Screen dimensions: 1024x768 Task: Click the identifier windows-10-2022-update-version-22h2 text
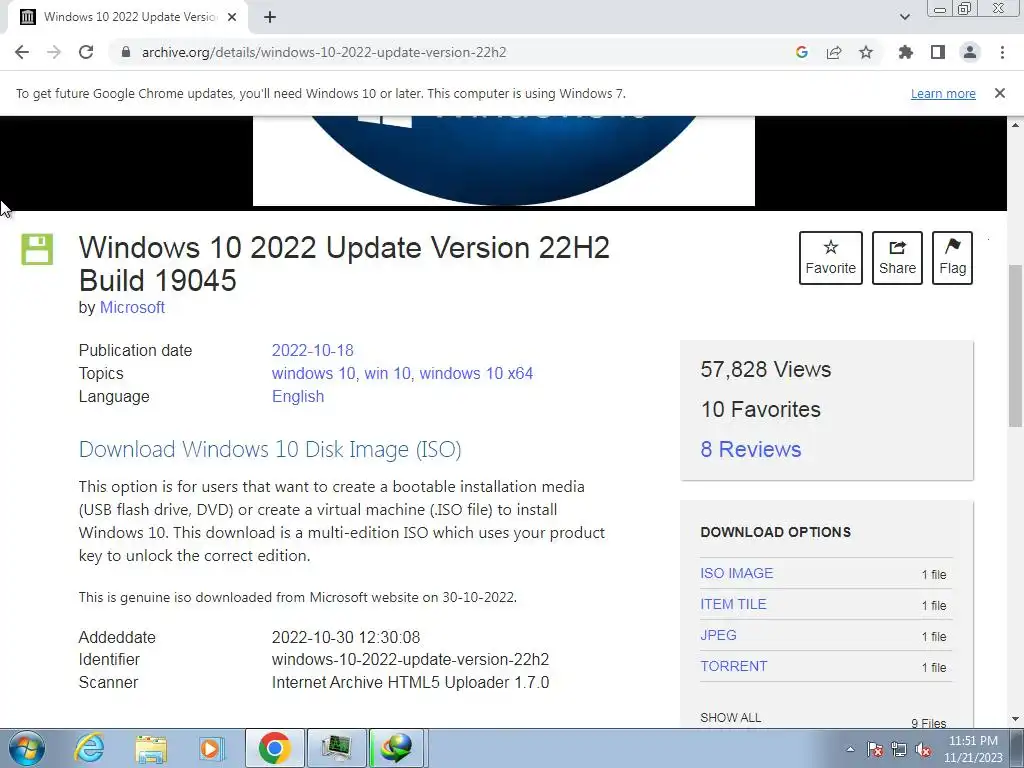pos(410,660)
